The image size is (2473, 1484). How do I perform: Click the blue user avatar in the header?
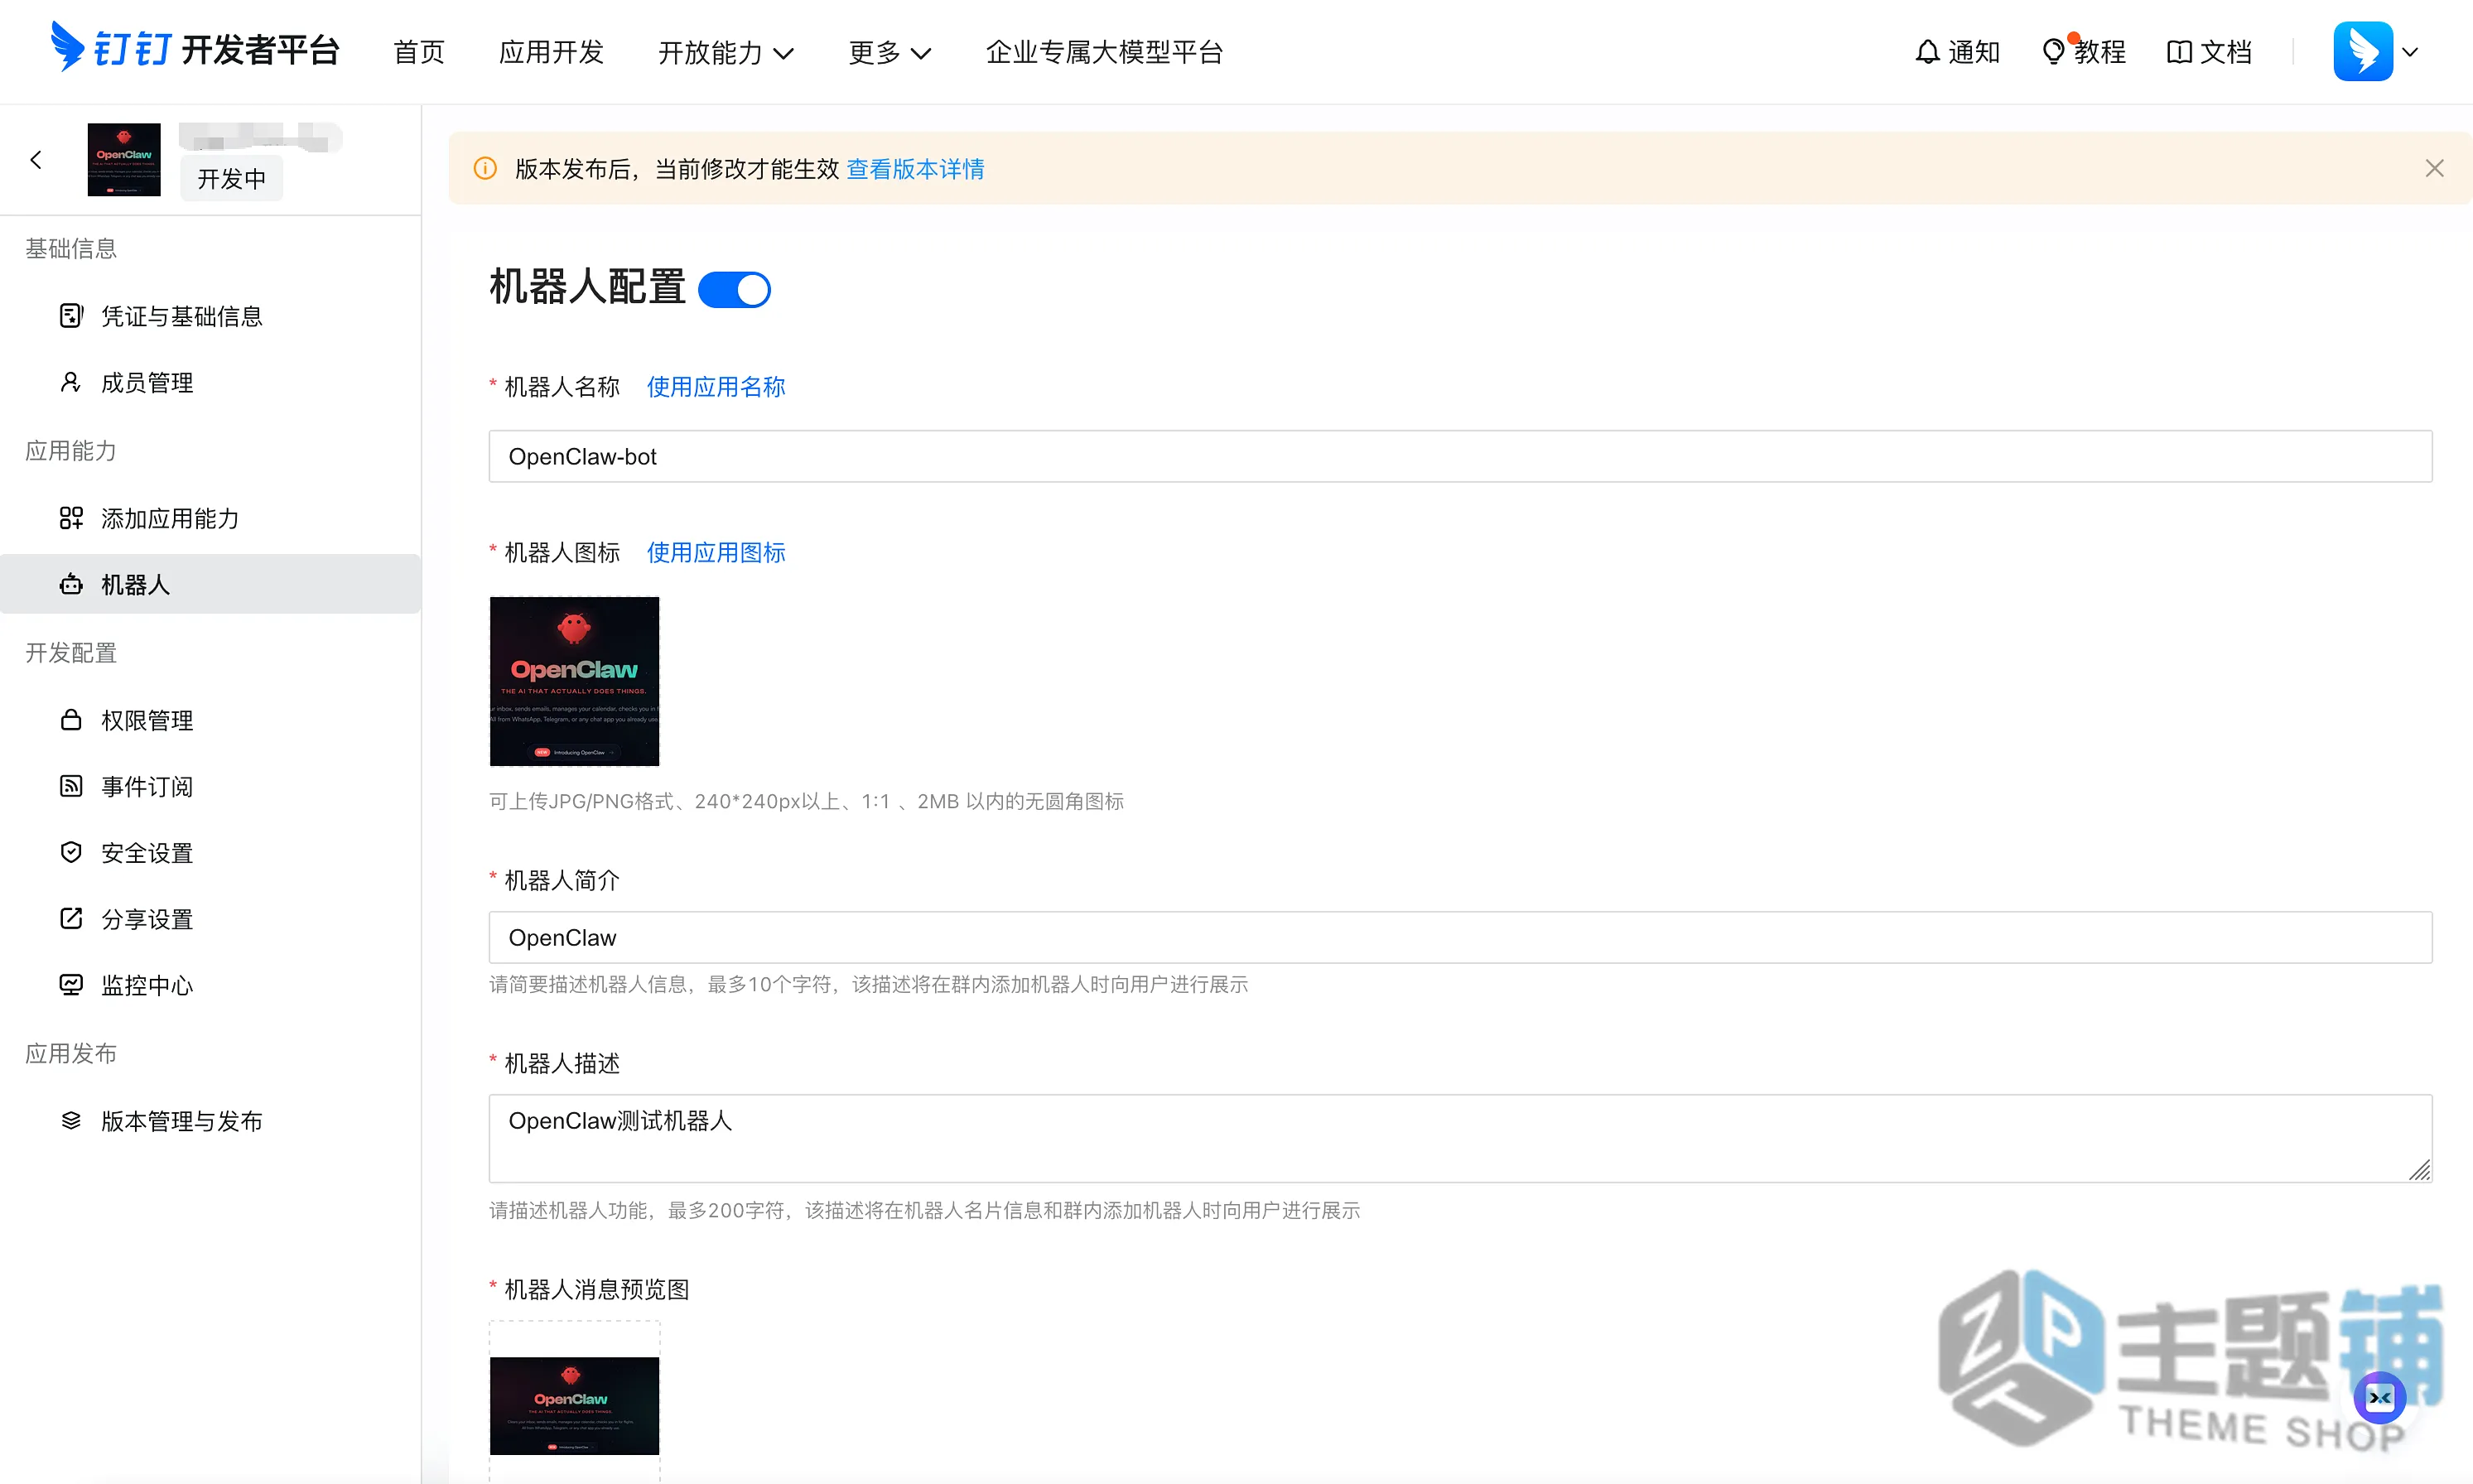(x=2363, y=51)
